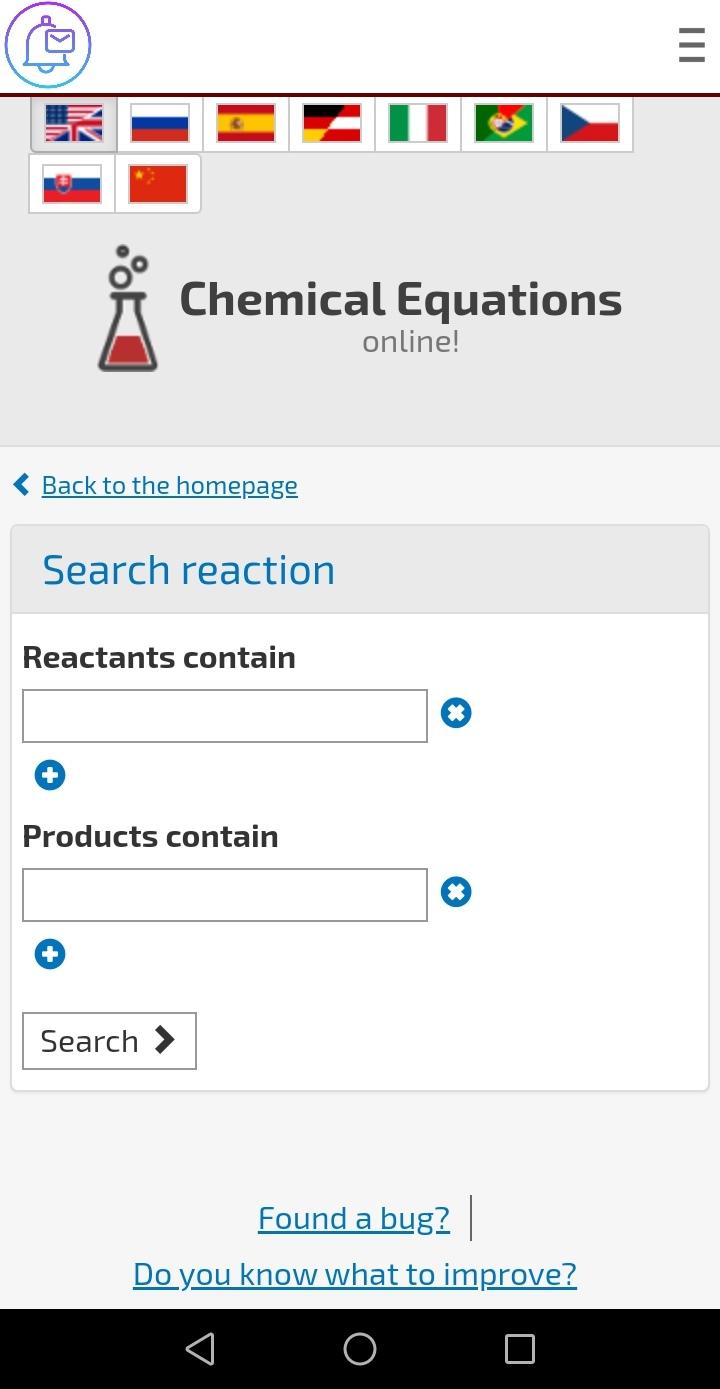
Task: Focus the Reactants contain input field
Action: (225, 716)
